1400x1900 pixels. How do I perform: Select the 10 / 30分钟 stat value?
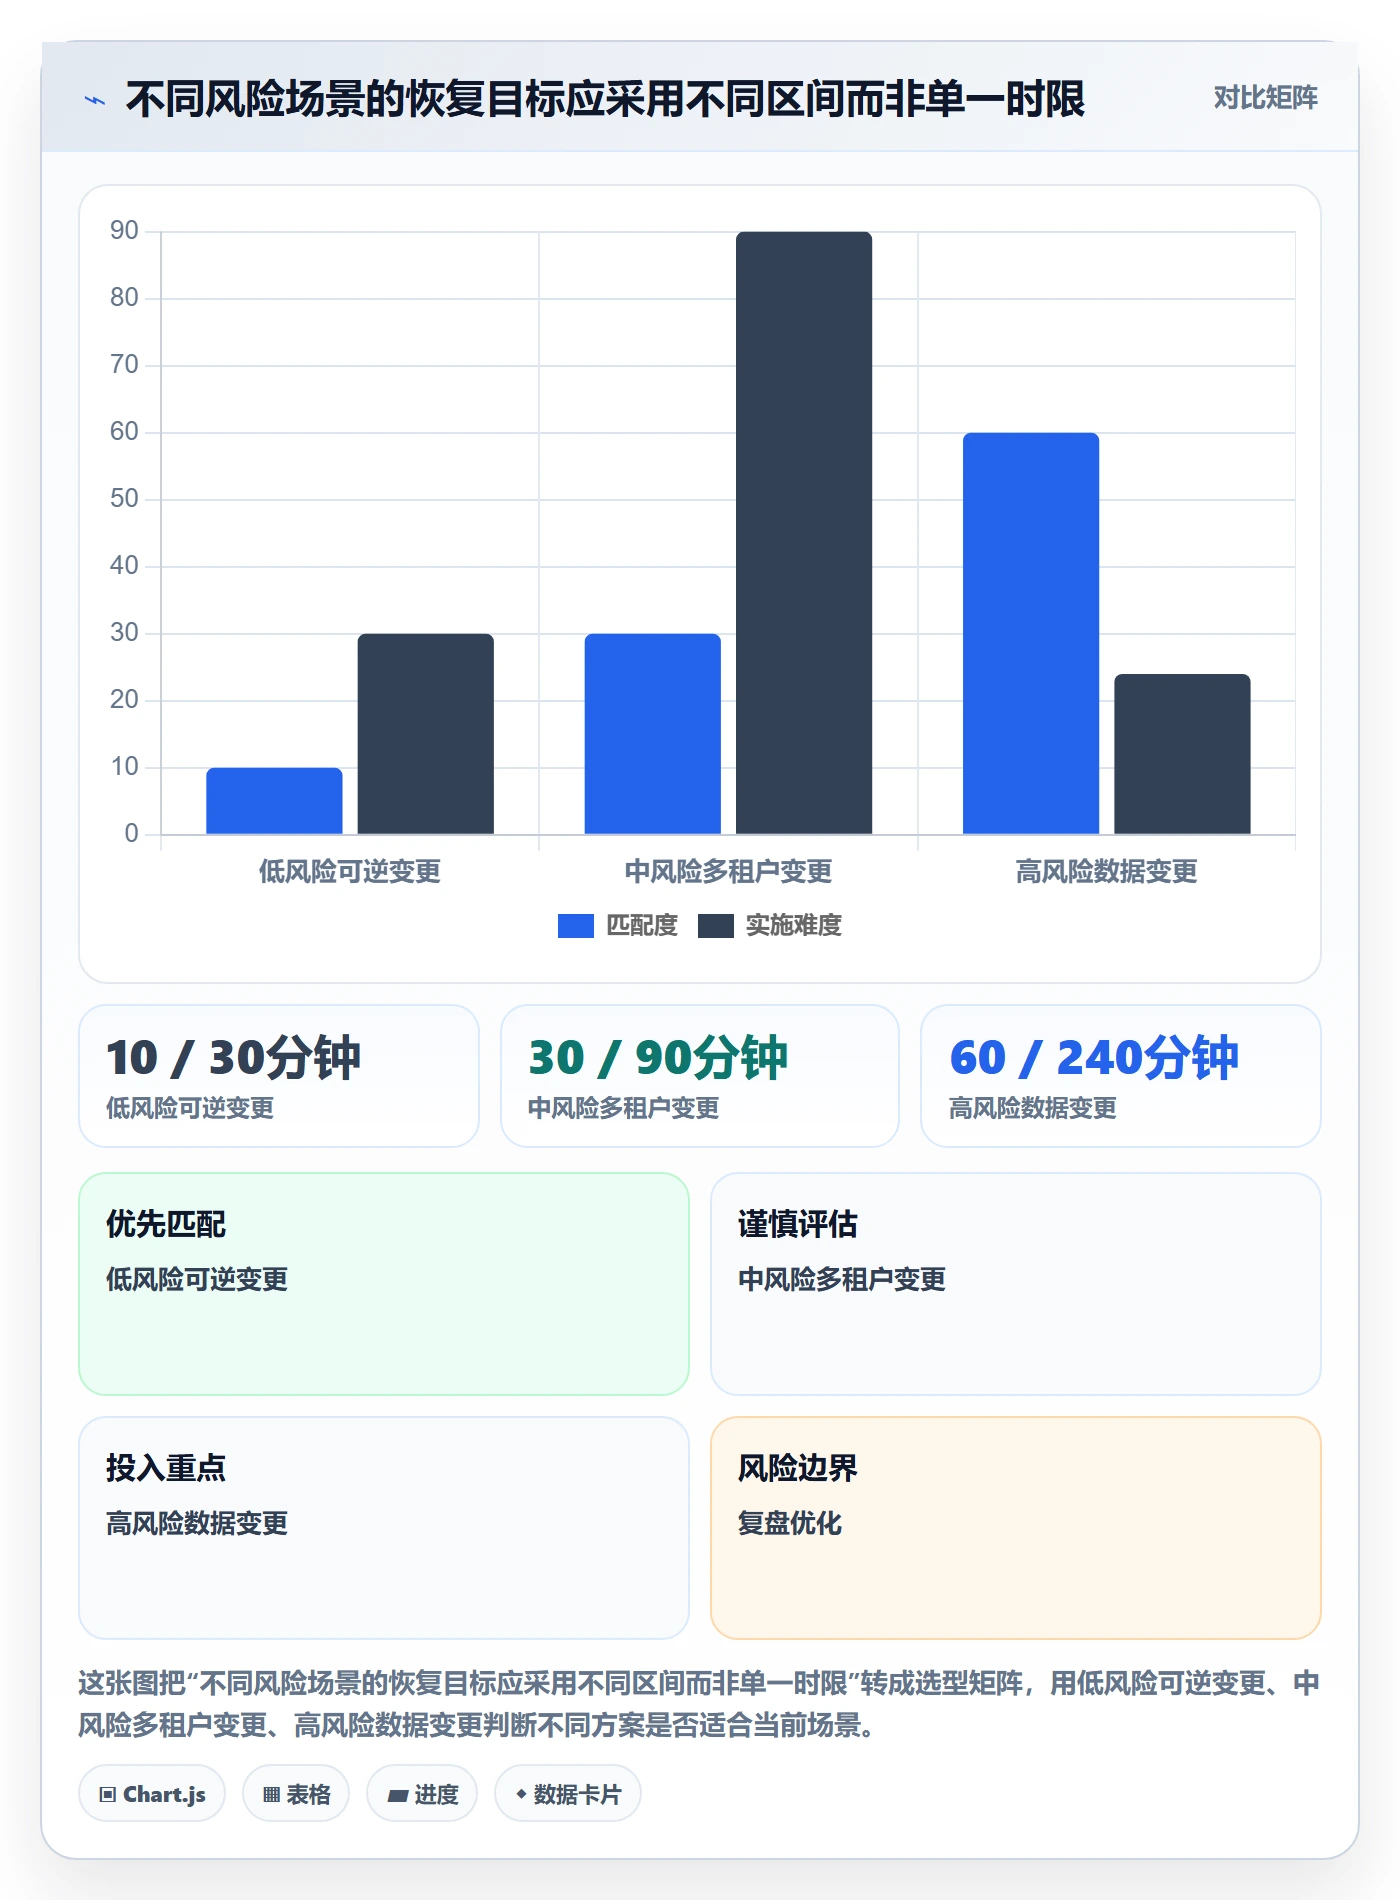(233, 1057)
